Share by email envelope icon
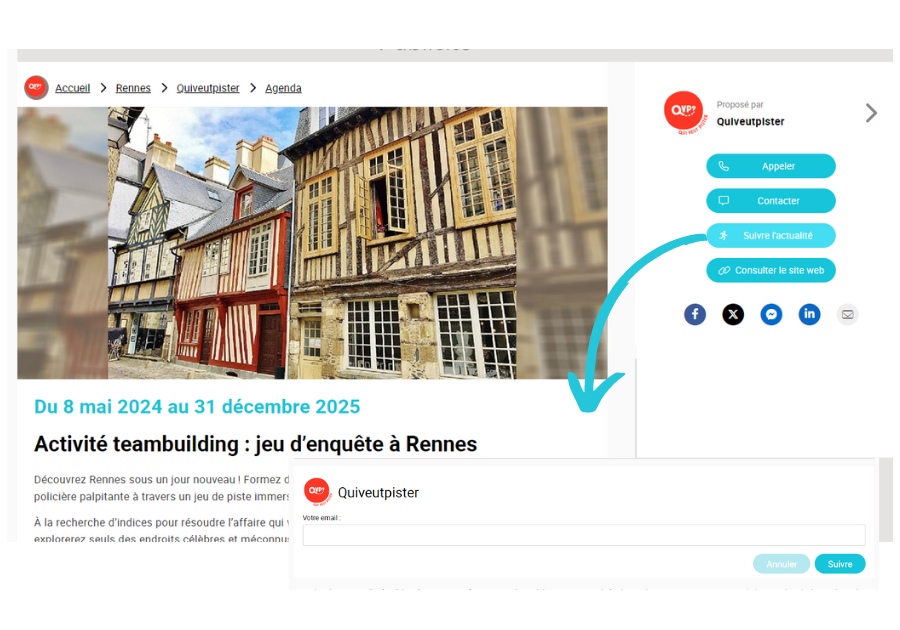900x630 pixels. click(x=848, y=314)
